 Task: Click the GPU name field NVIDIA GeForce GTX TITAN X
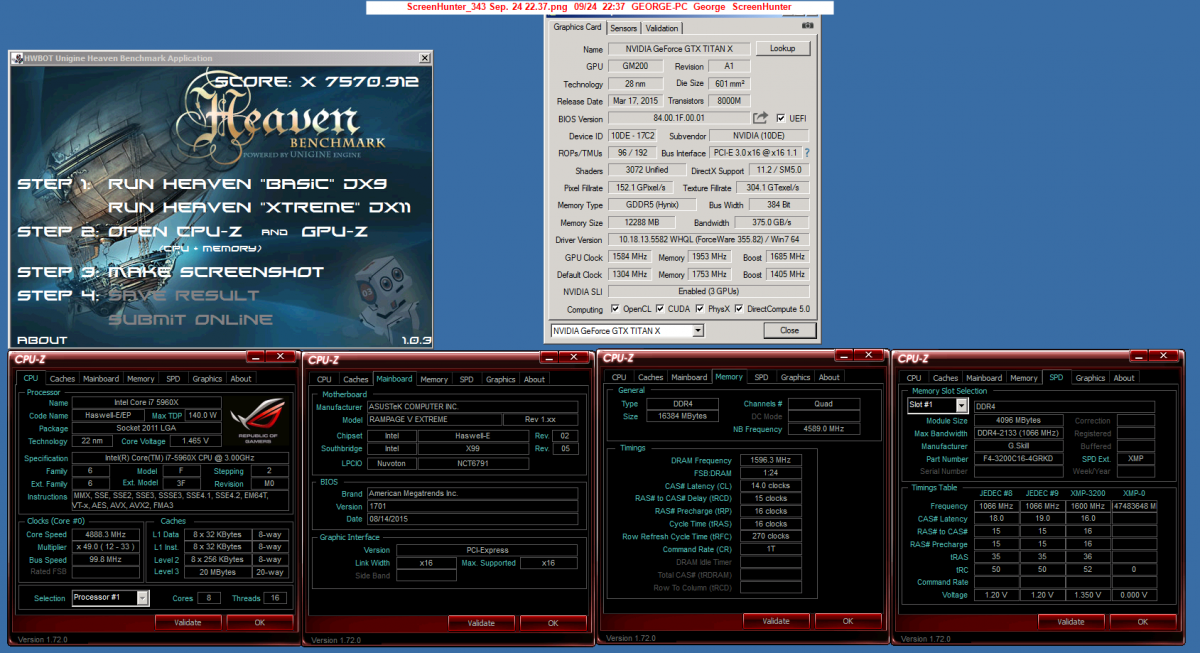[x=677, y=49]
